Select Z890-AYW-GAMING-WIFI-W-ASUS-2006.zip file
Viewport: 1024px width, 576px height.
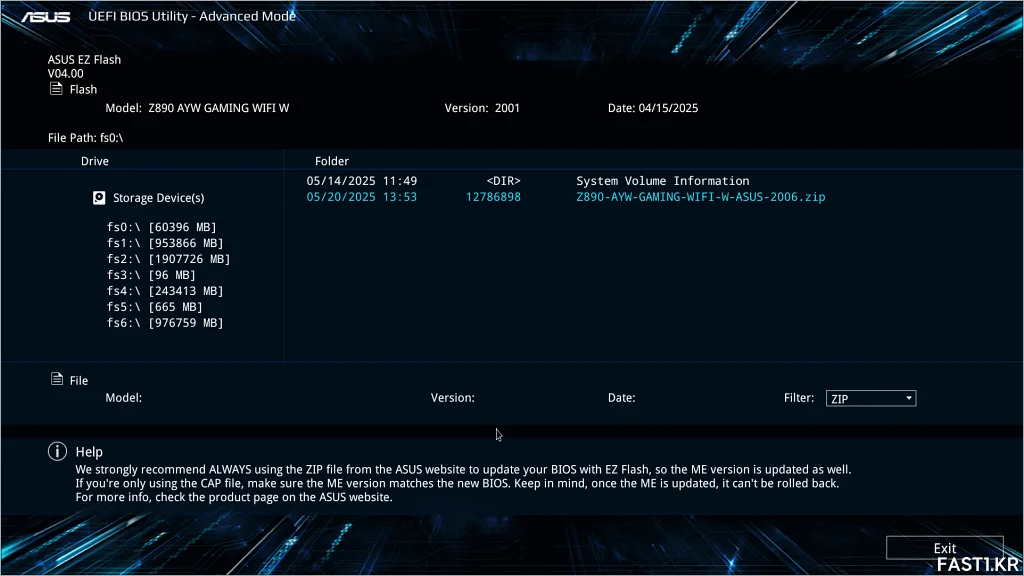[x=701, y=197]
